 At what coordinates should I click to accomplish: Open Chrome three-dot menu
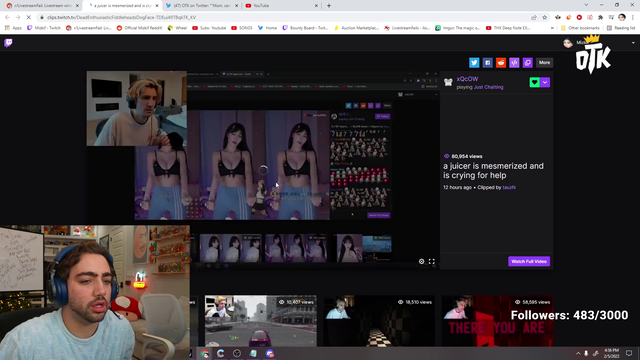[633, 18]
